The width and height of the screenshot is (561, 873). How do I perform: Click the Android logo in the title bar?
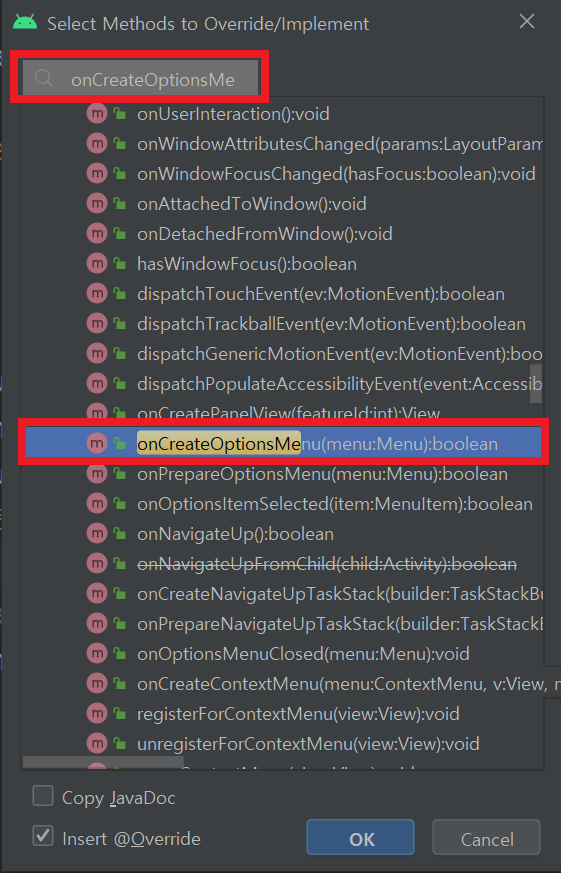[x=25, y=23]
